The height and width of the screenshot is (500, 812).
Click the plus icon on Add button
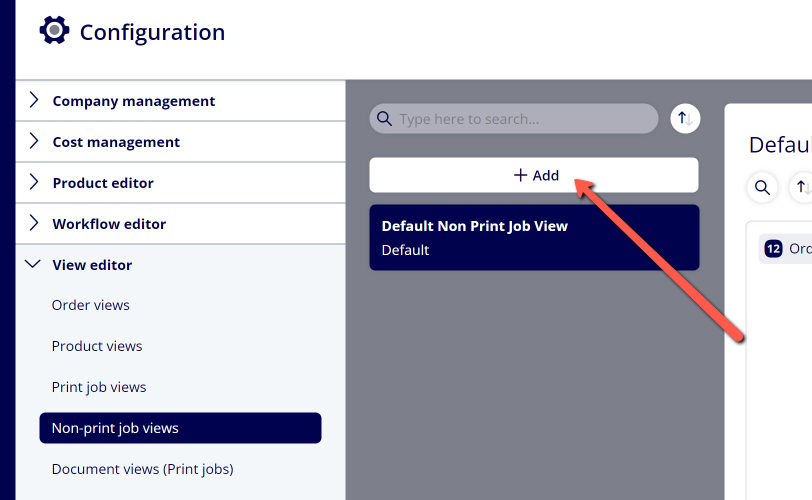point(520,175)
